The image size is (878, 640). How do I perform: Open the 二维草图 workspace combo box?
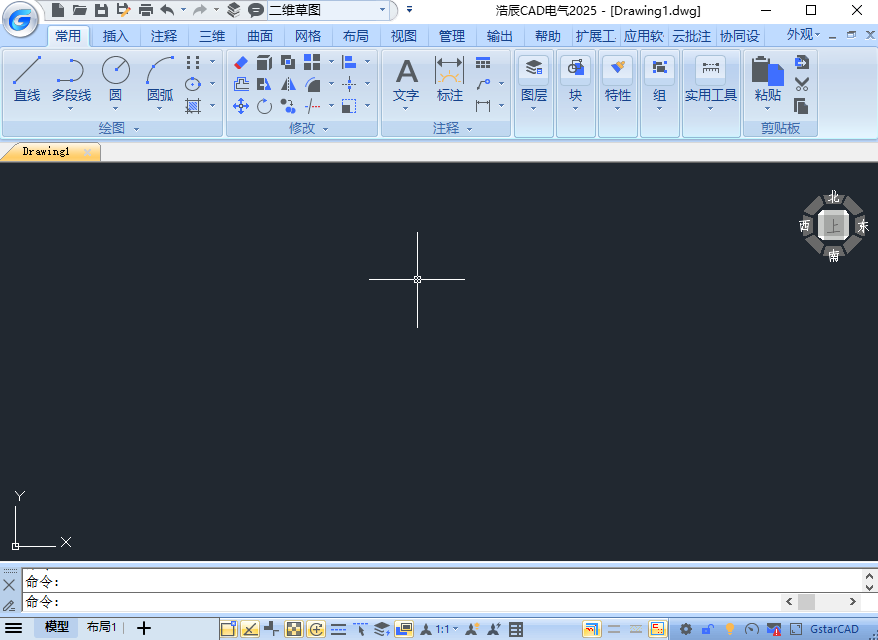pos(328,10)
